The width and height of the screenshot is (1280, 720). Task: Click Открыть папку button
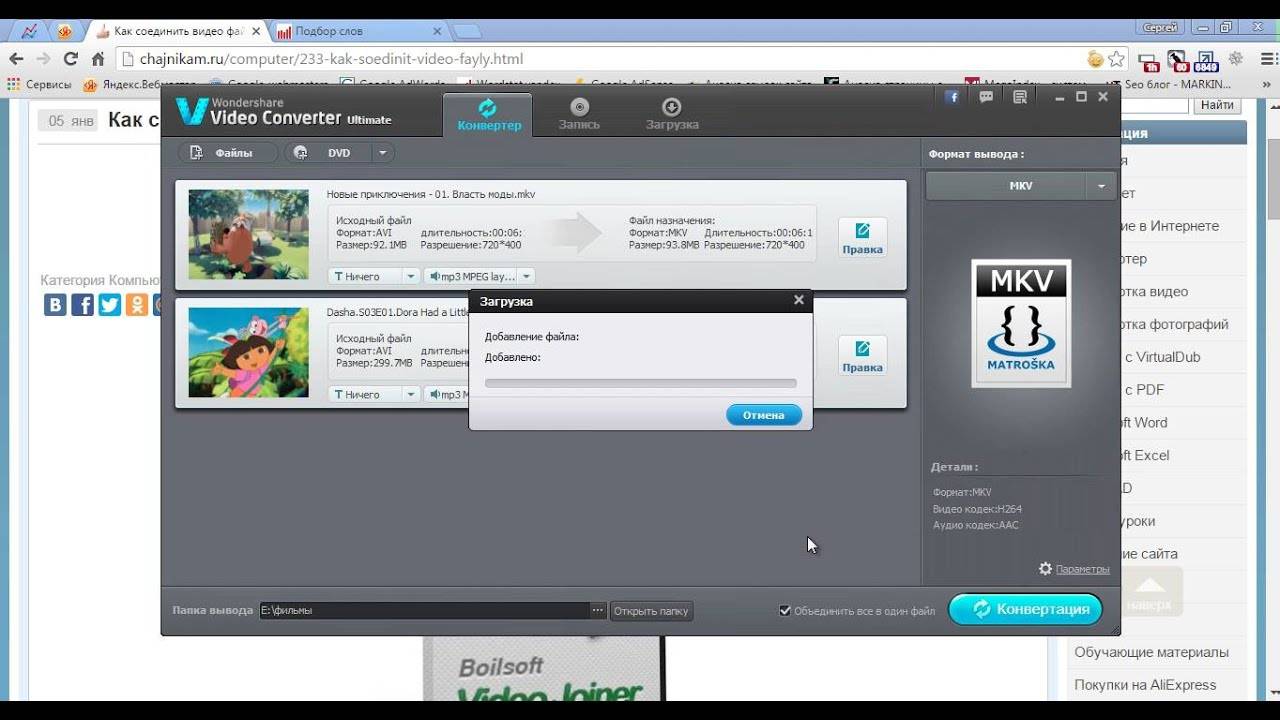click(x=651, y=610)
